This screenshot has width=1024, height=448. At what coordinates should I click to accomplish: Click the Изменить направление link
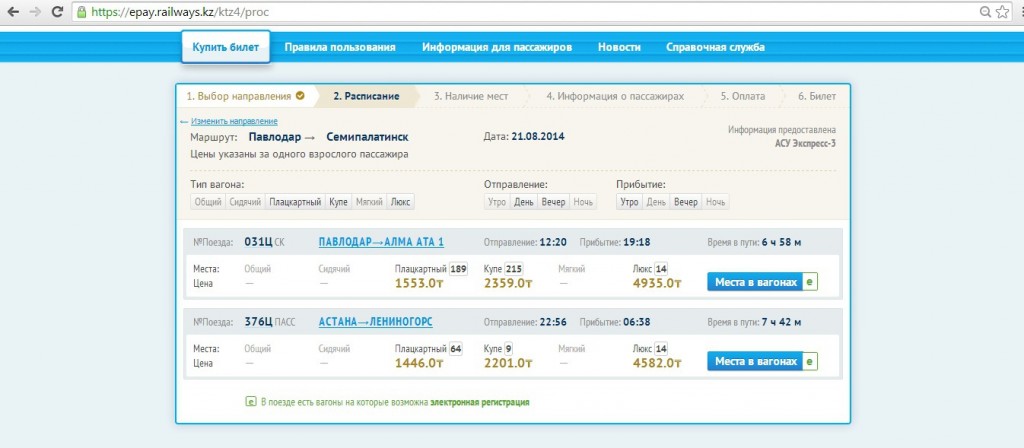pos(226,121)
